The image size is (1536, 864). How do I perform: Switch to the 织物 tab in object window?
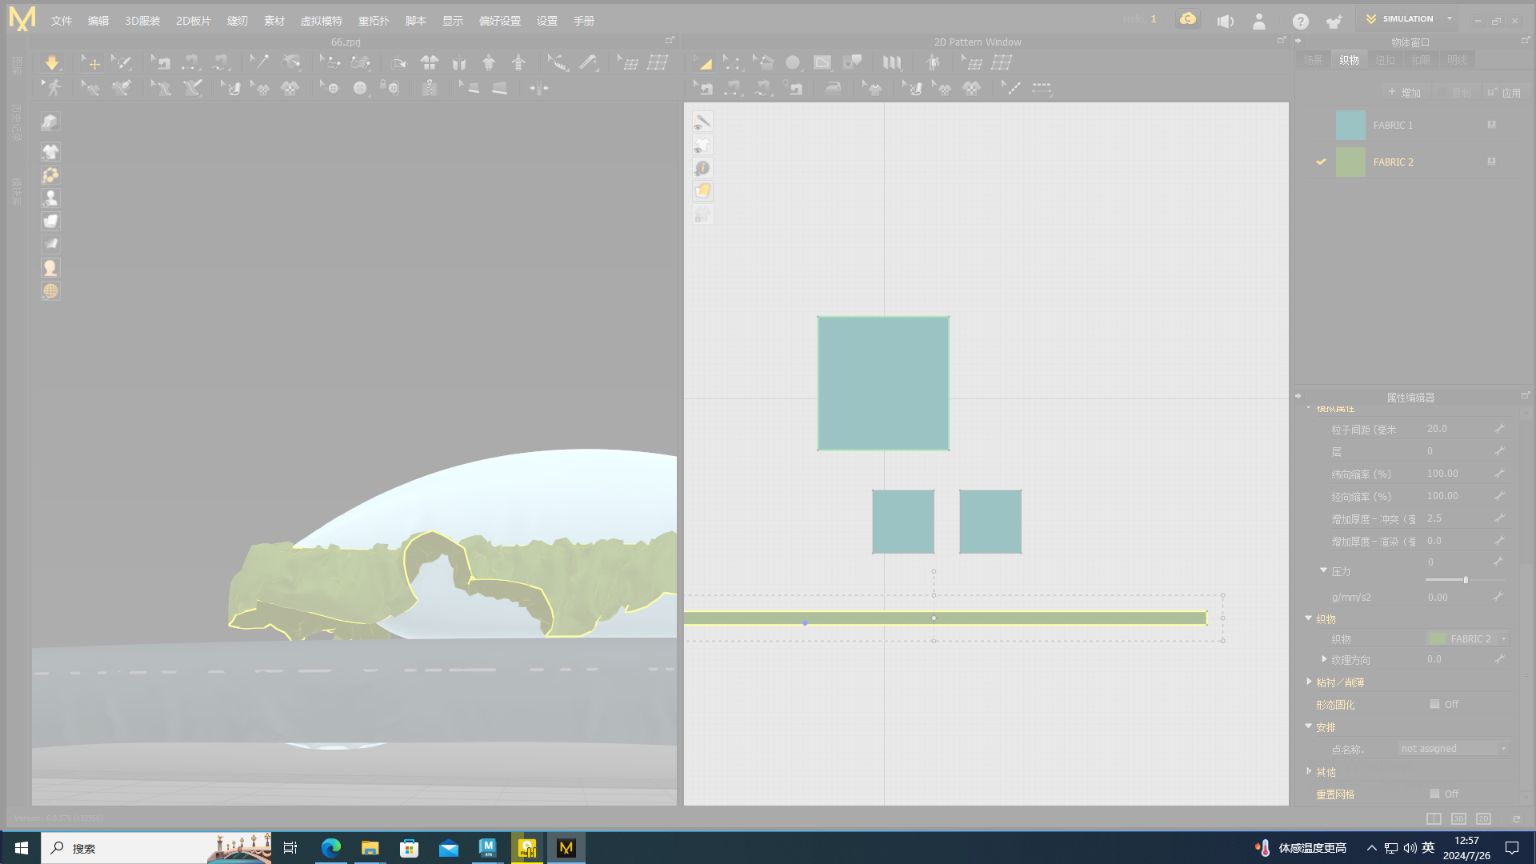click(x=1349, y=60)
